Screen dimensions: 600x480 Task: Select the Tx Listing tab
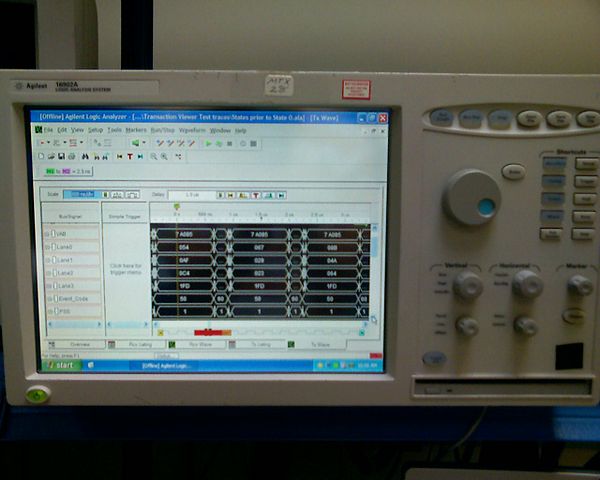[x=260, y=343]
